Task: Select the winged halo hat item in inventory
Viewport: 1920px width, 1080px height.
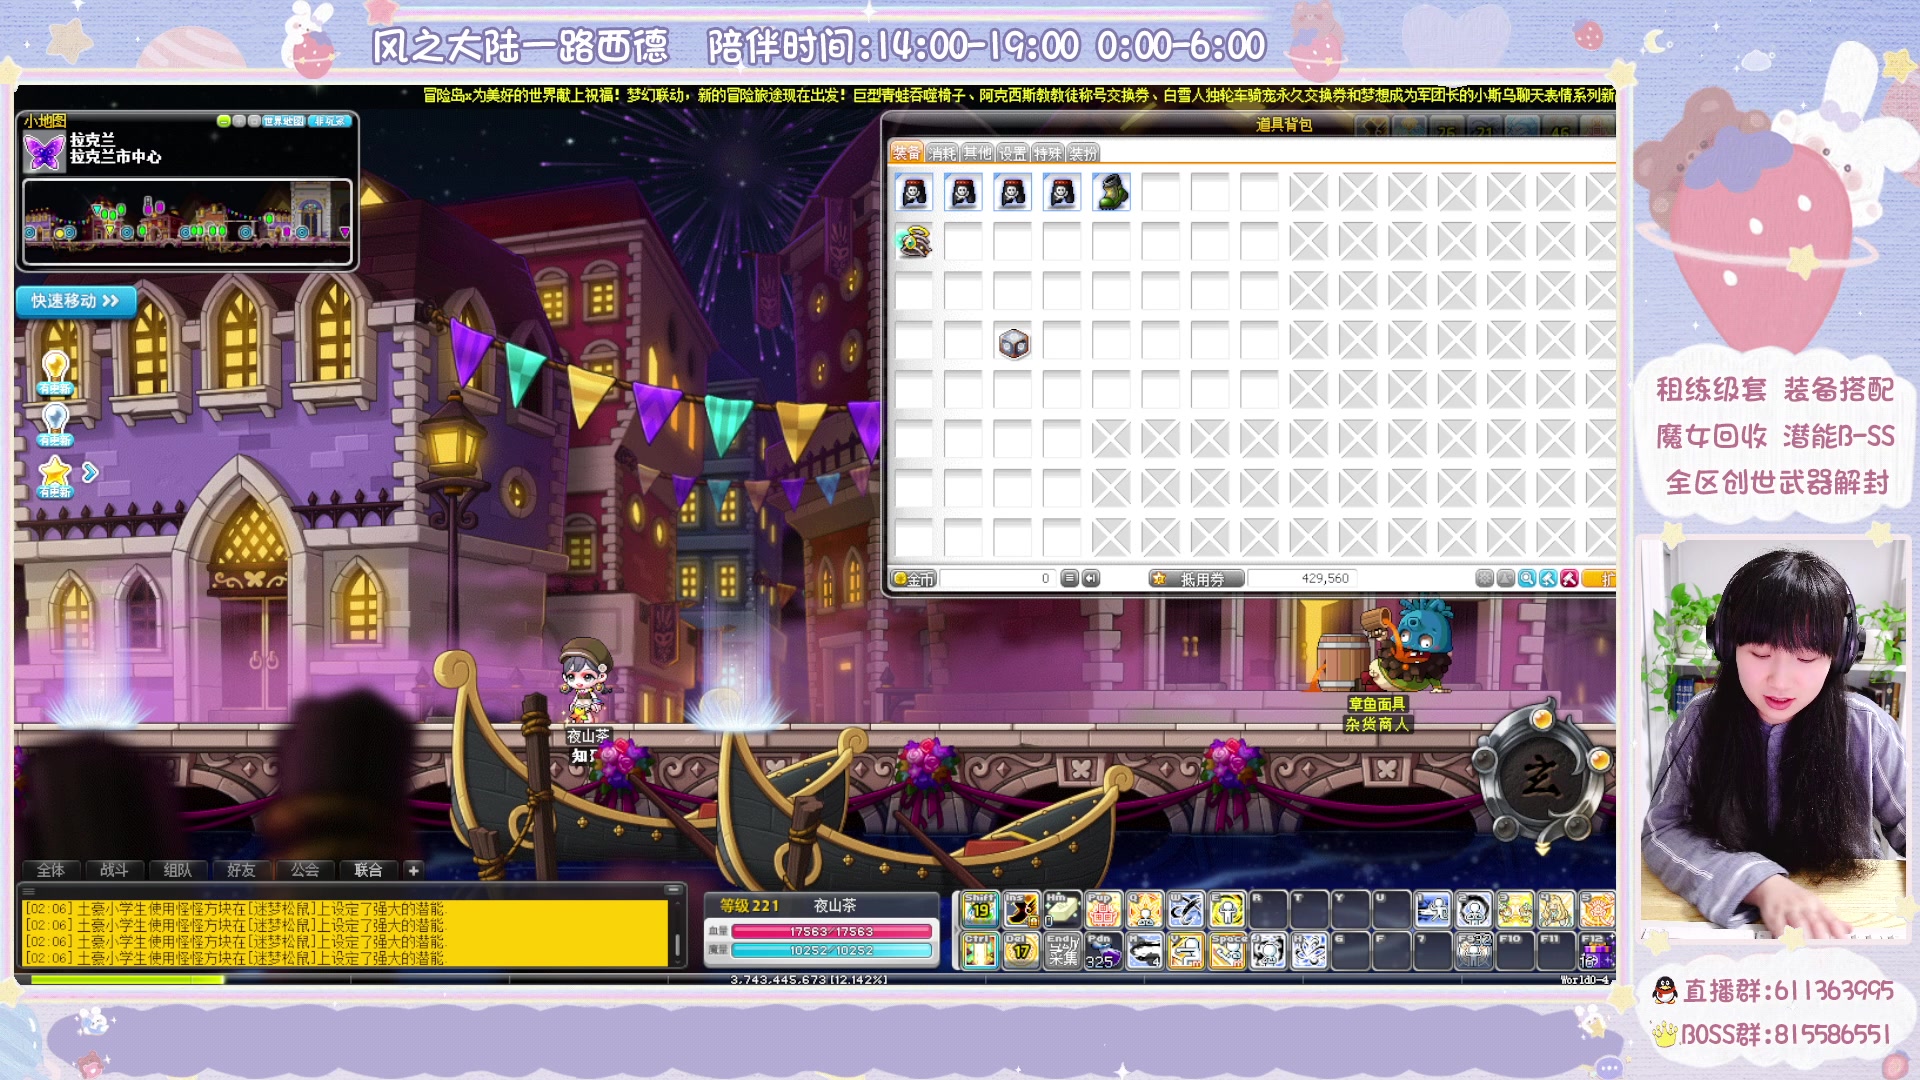Action: [x=914, y=242]
